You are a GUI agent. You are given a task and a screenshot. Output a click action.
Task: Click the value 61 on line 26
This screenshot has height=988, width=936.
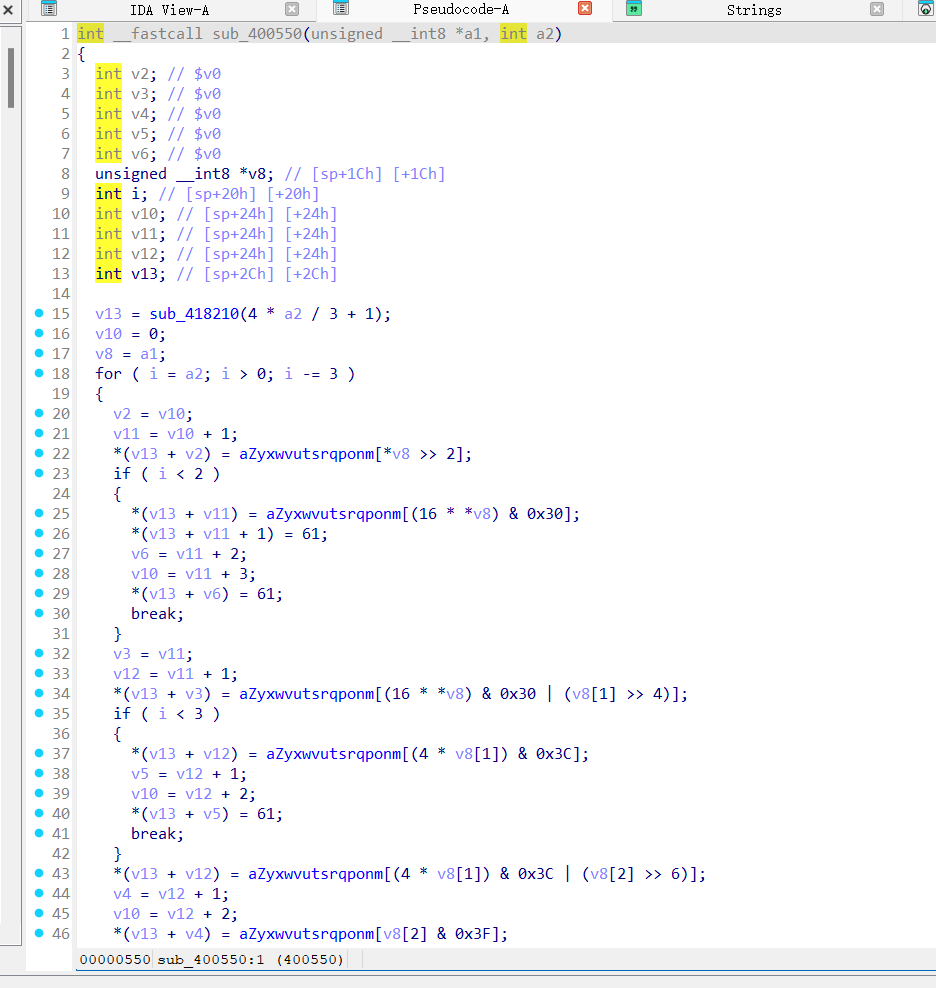pos(311,534)
